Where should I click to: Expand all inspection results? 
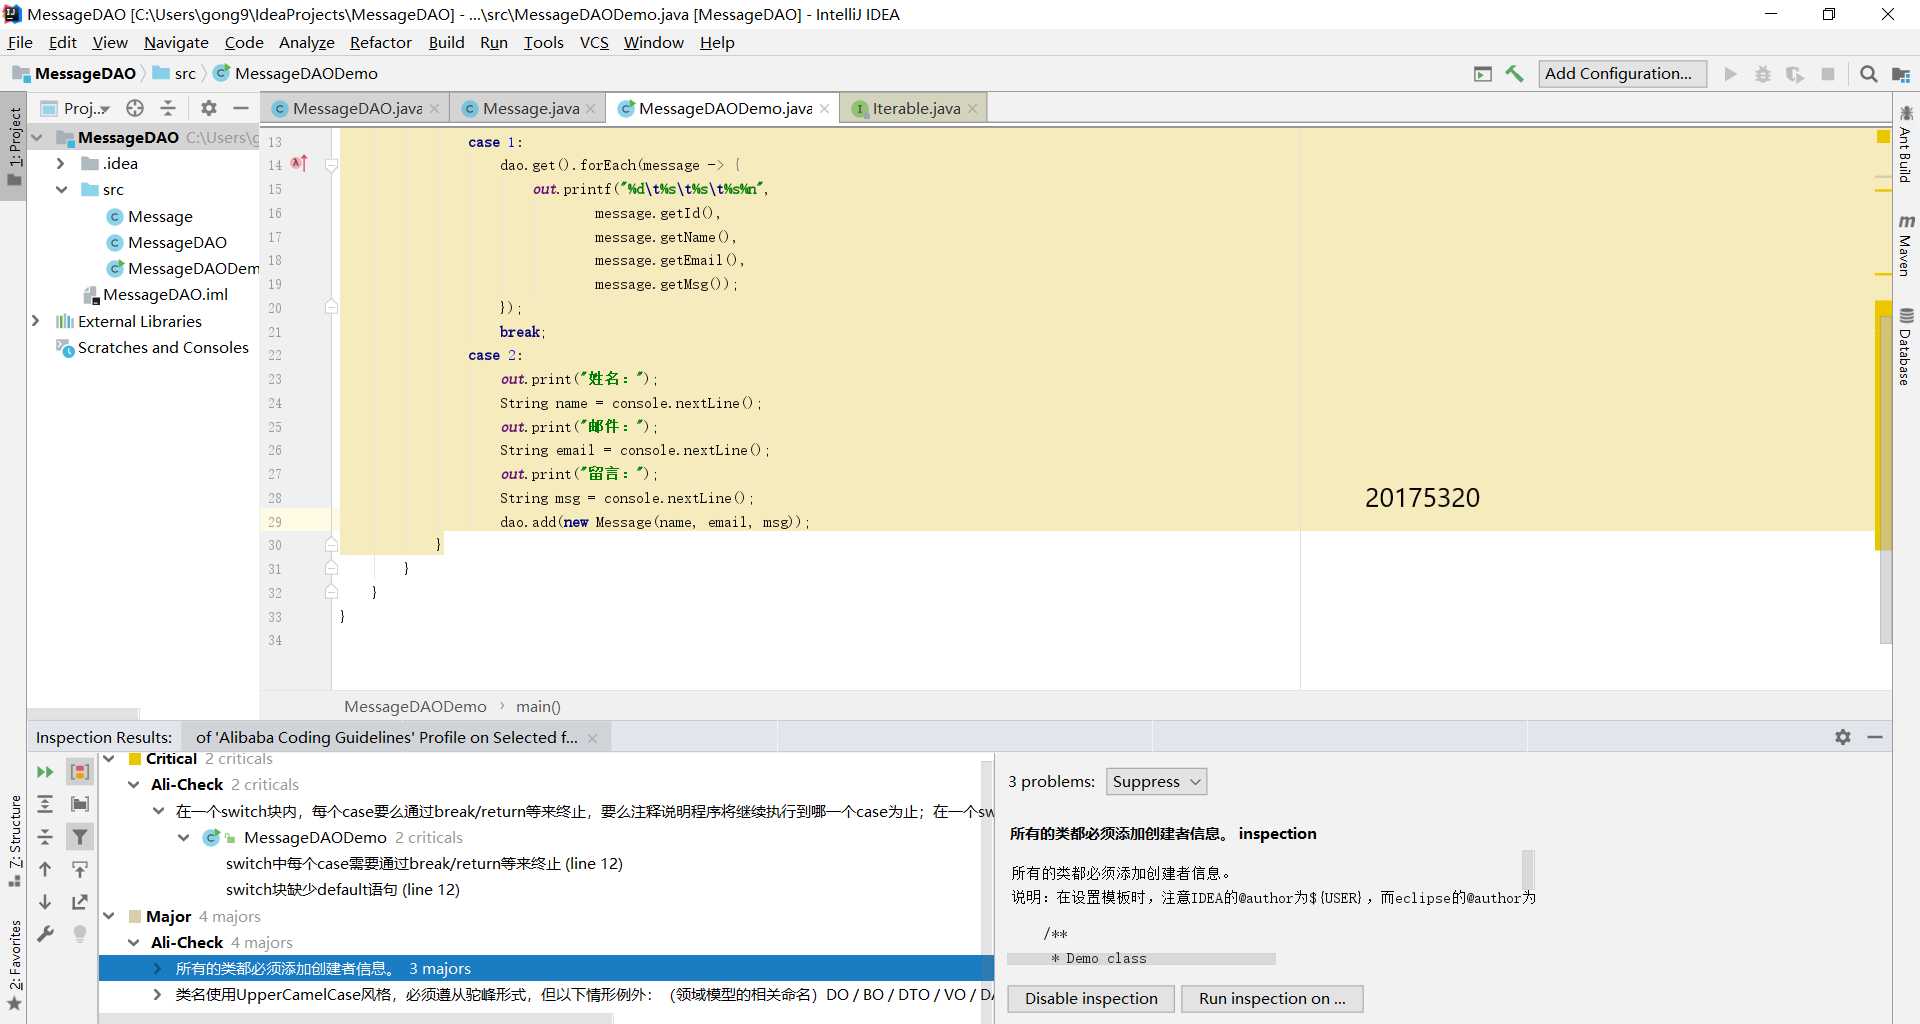45,804
